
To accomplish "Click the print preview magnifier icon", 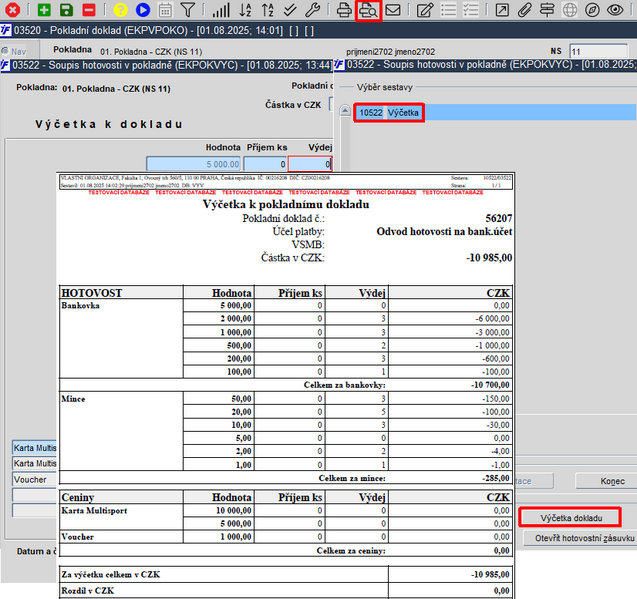I will click(368, 11).
